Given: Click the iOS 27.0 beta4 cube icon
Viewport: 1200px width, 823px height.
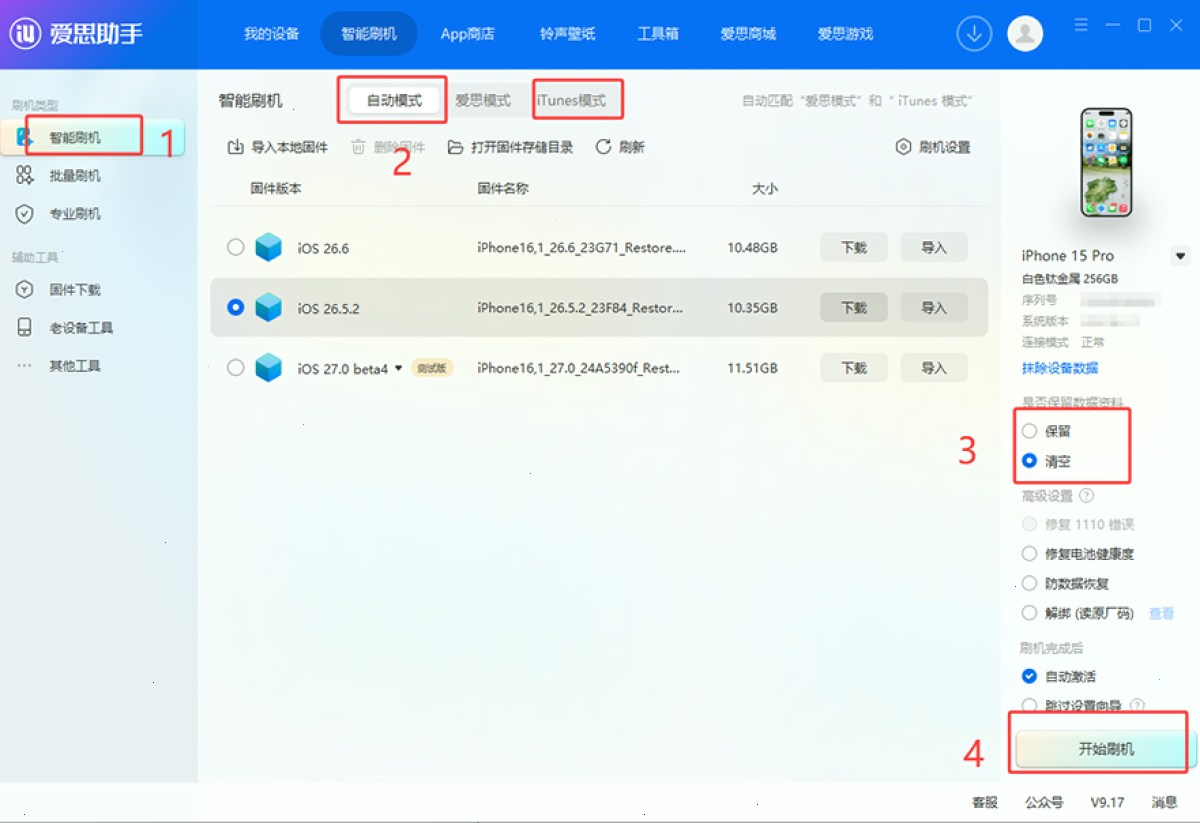Looking at the screenshot, I should click(x=268, y=367).
